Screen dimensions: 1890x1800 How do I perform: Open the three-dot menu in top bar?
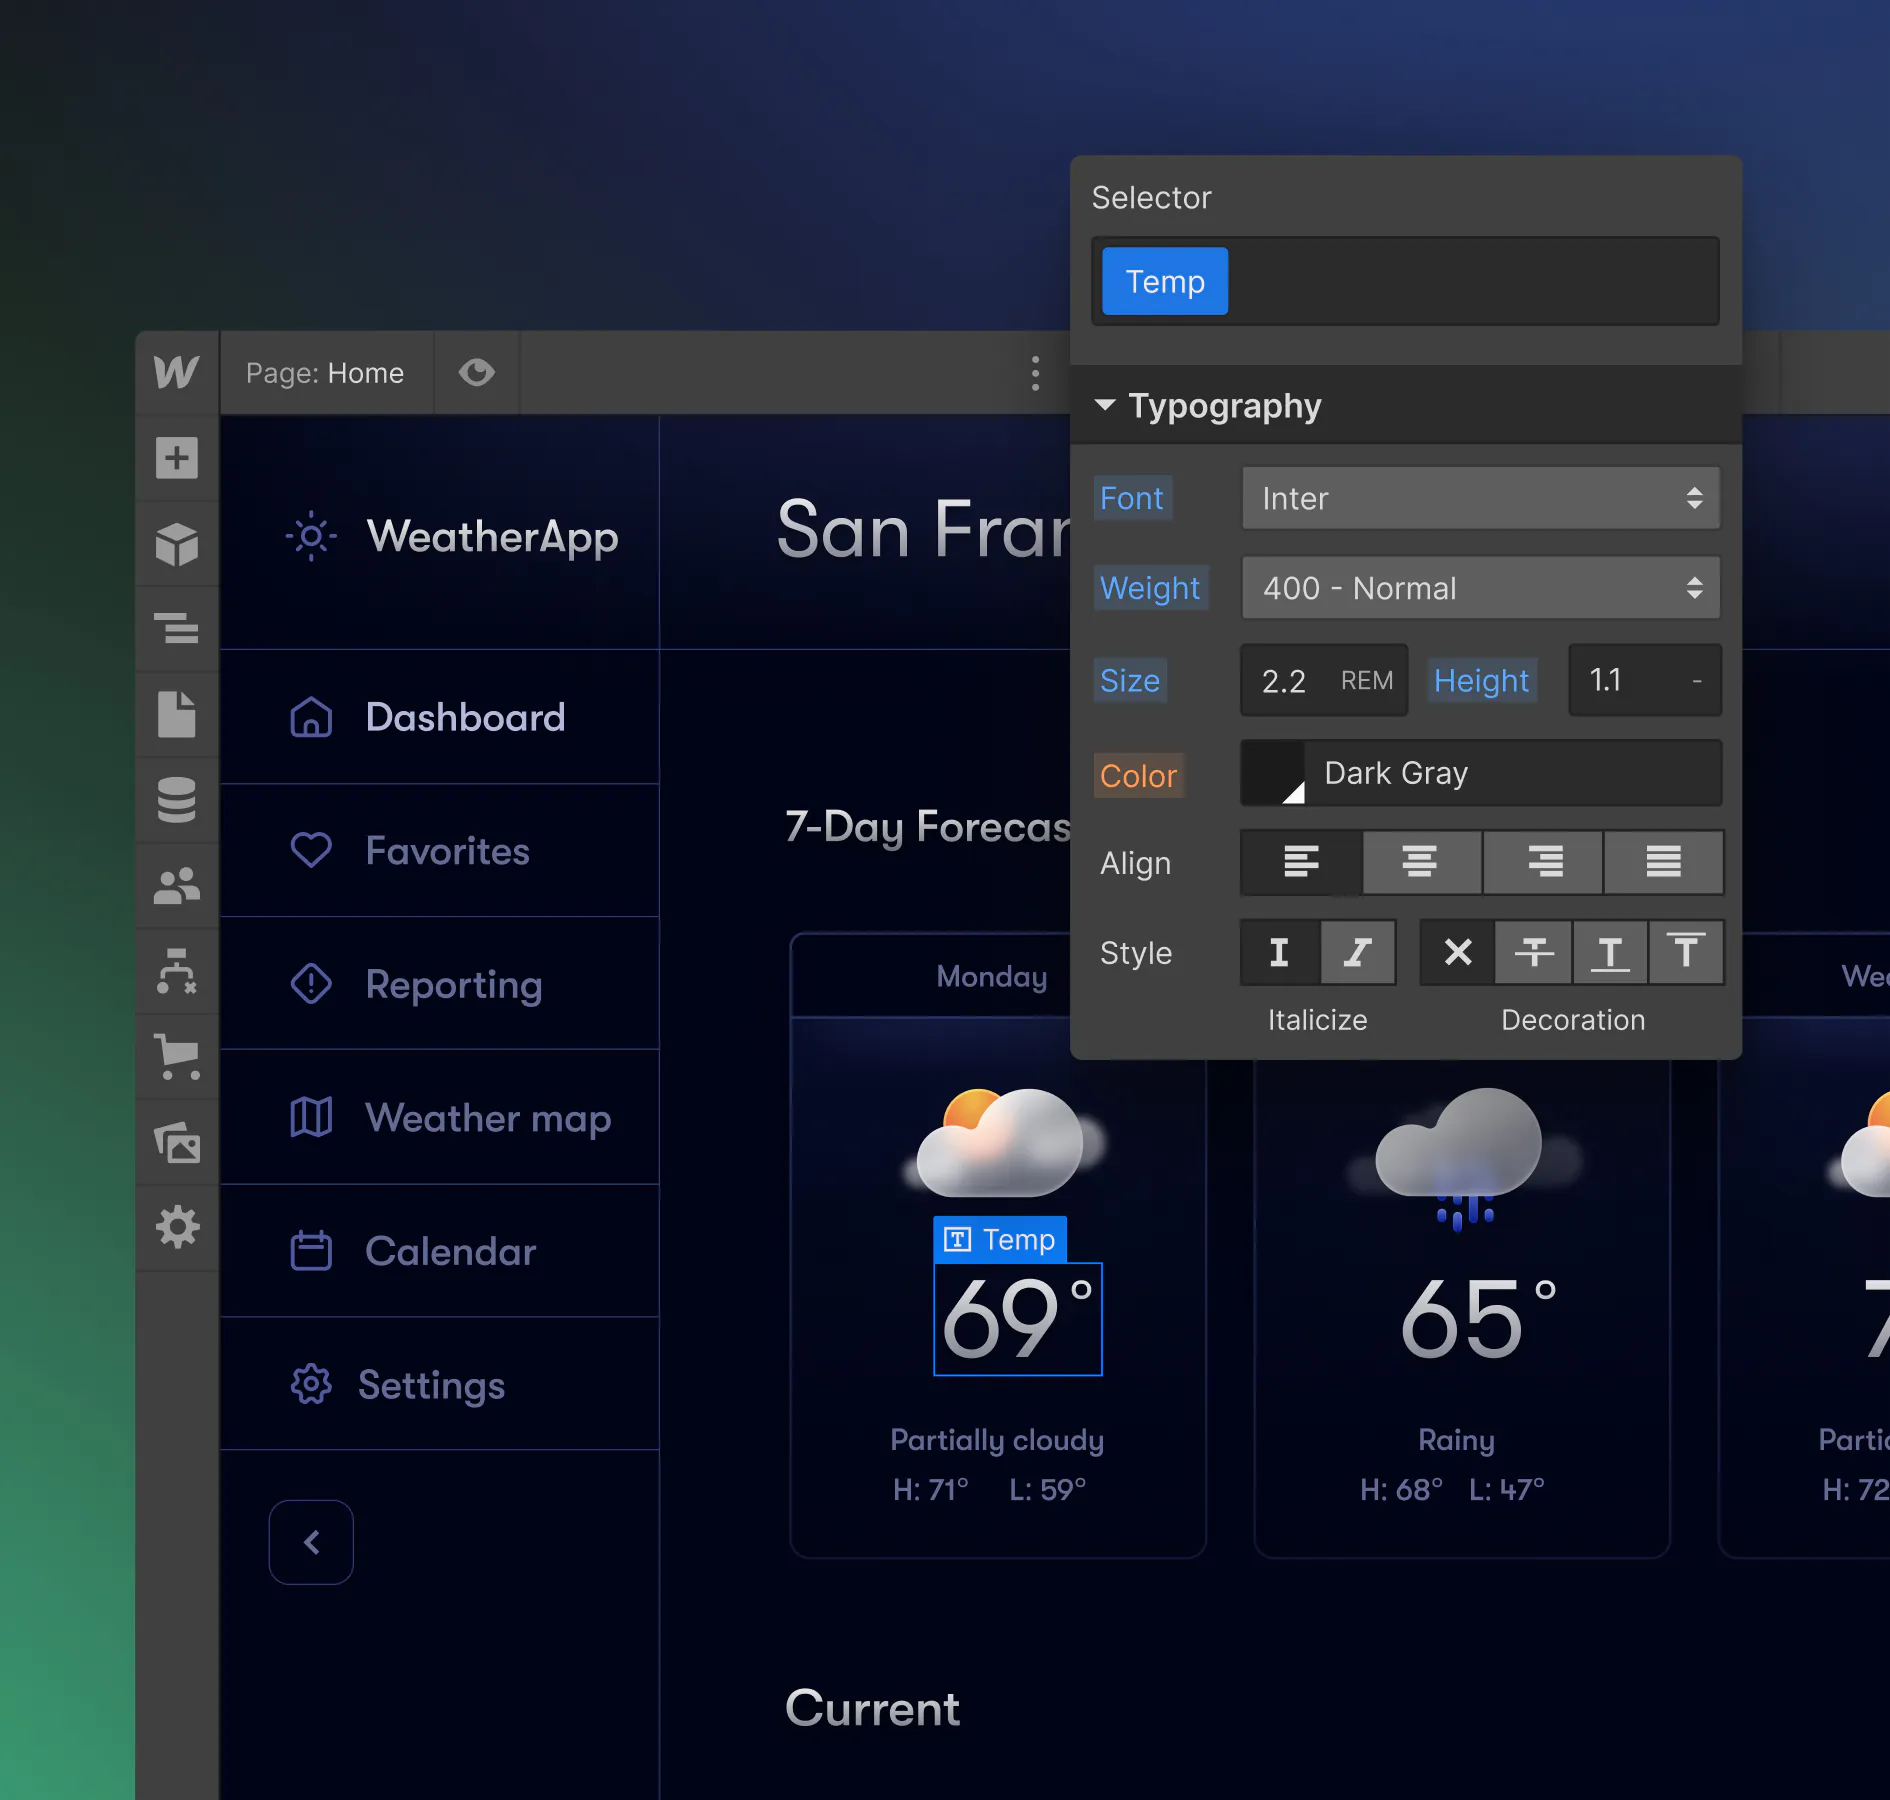pyautogui.click(x=1035, y=373)
